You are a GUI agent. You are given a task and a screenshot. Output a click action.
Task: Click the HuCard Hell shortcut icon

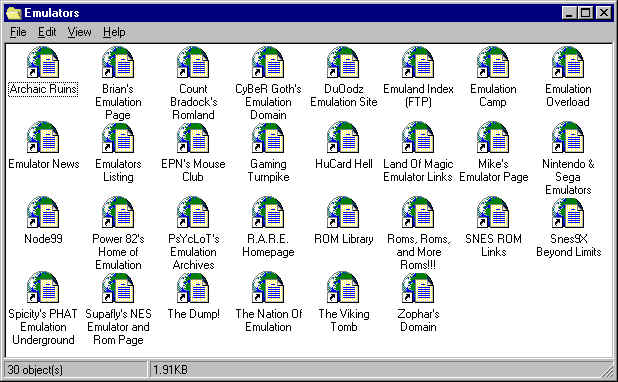[x=343, y=137]
